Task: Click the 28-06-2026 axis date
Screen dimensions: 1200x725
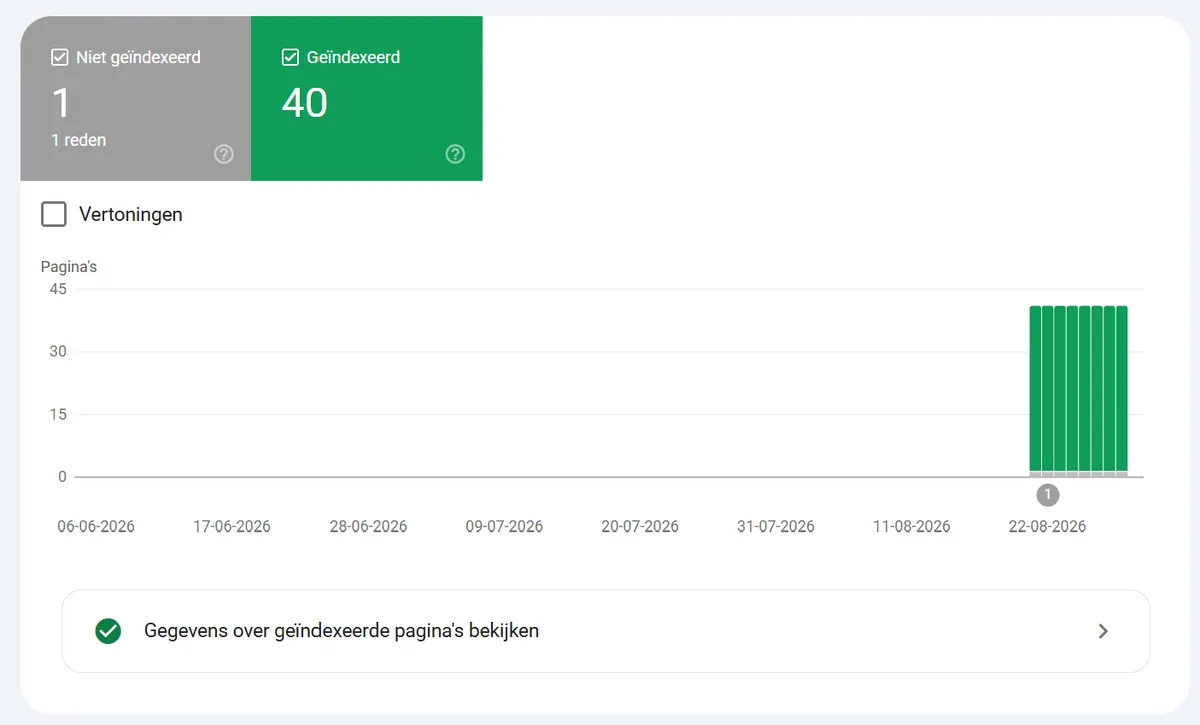Action: [368, 527]
